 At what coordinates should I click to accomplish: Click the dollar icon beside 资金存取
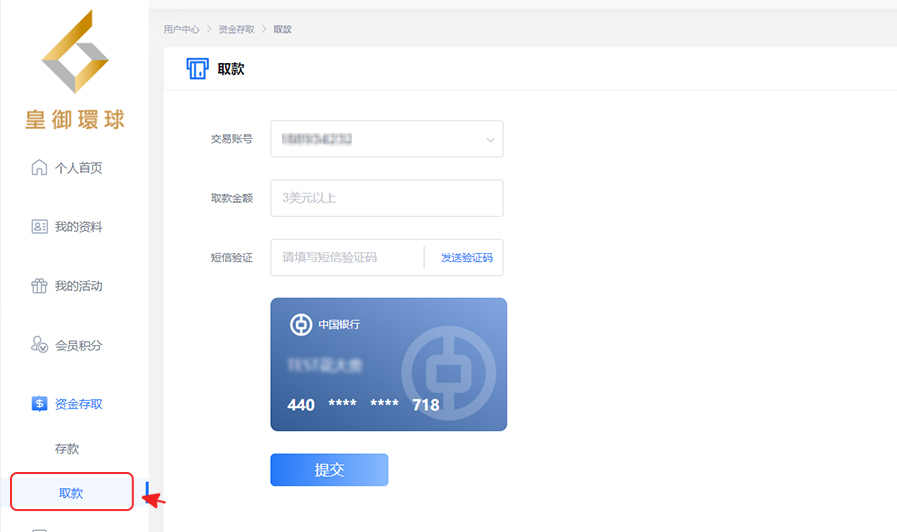coord(39,404)
